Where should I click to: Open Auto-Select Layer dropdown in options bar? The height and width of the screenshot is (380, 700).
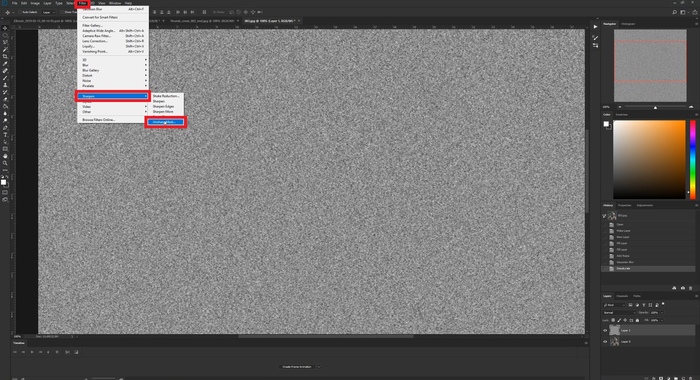point(49,12)
